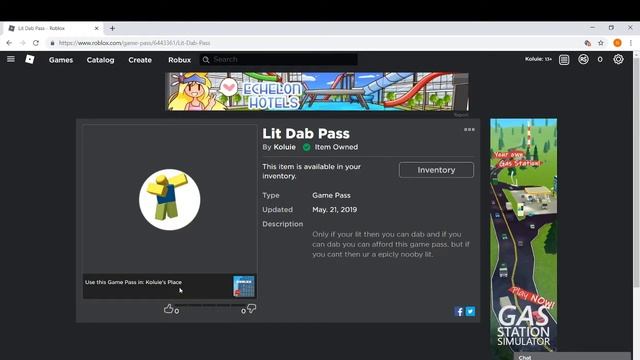Click the 'Lit Dab Pass' title heading
Image resolution: width=640 pixels, height=360 pixels.
306,133
